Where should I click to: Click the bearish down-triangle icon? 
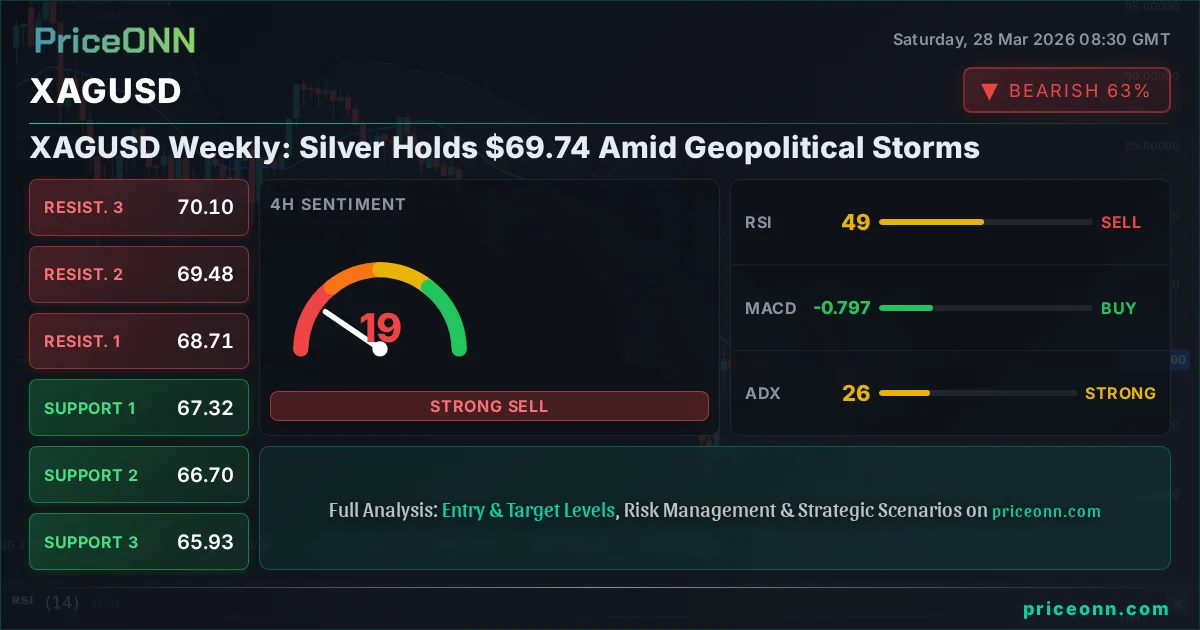click(x=989, y=92)
